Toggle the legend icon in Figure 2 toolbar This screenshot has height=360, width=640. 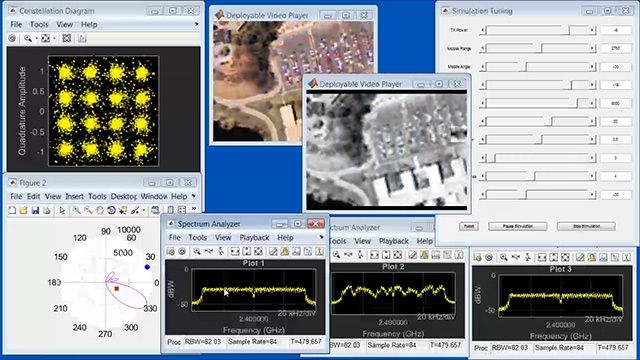[182, 210]
